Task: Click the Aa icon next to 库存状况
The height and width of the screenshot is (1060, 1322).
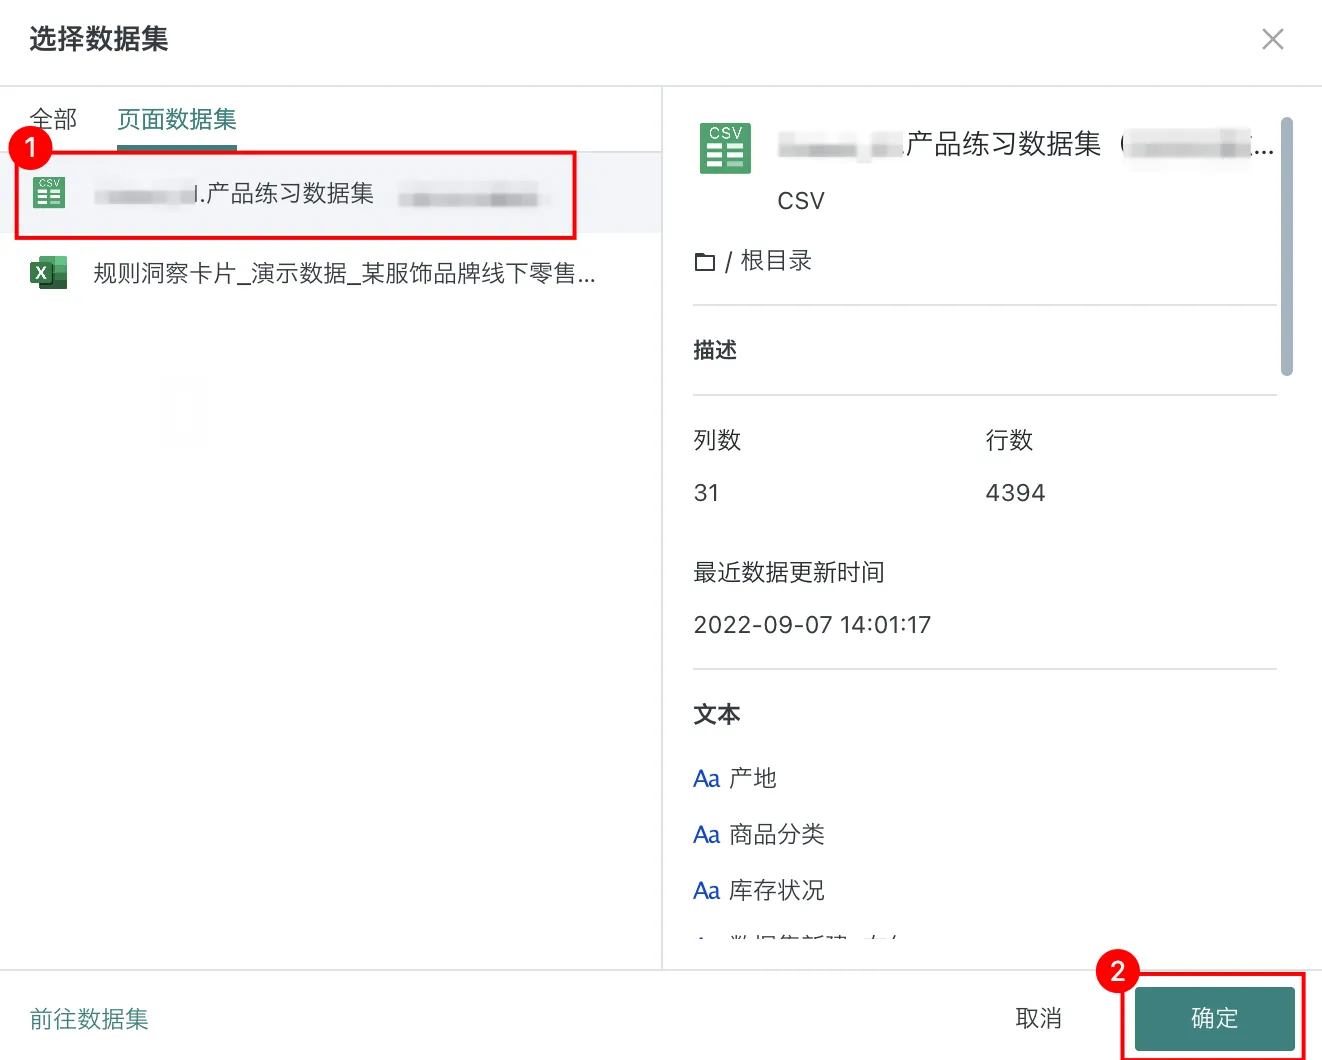Action: point(706,891)
